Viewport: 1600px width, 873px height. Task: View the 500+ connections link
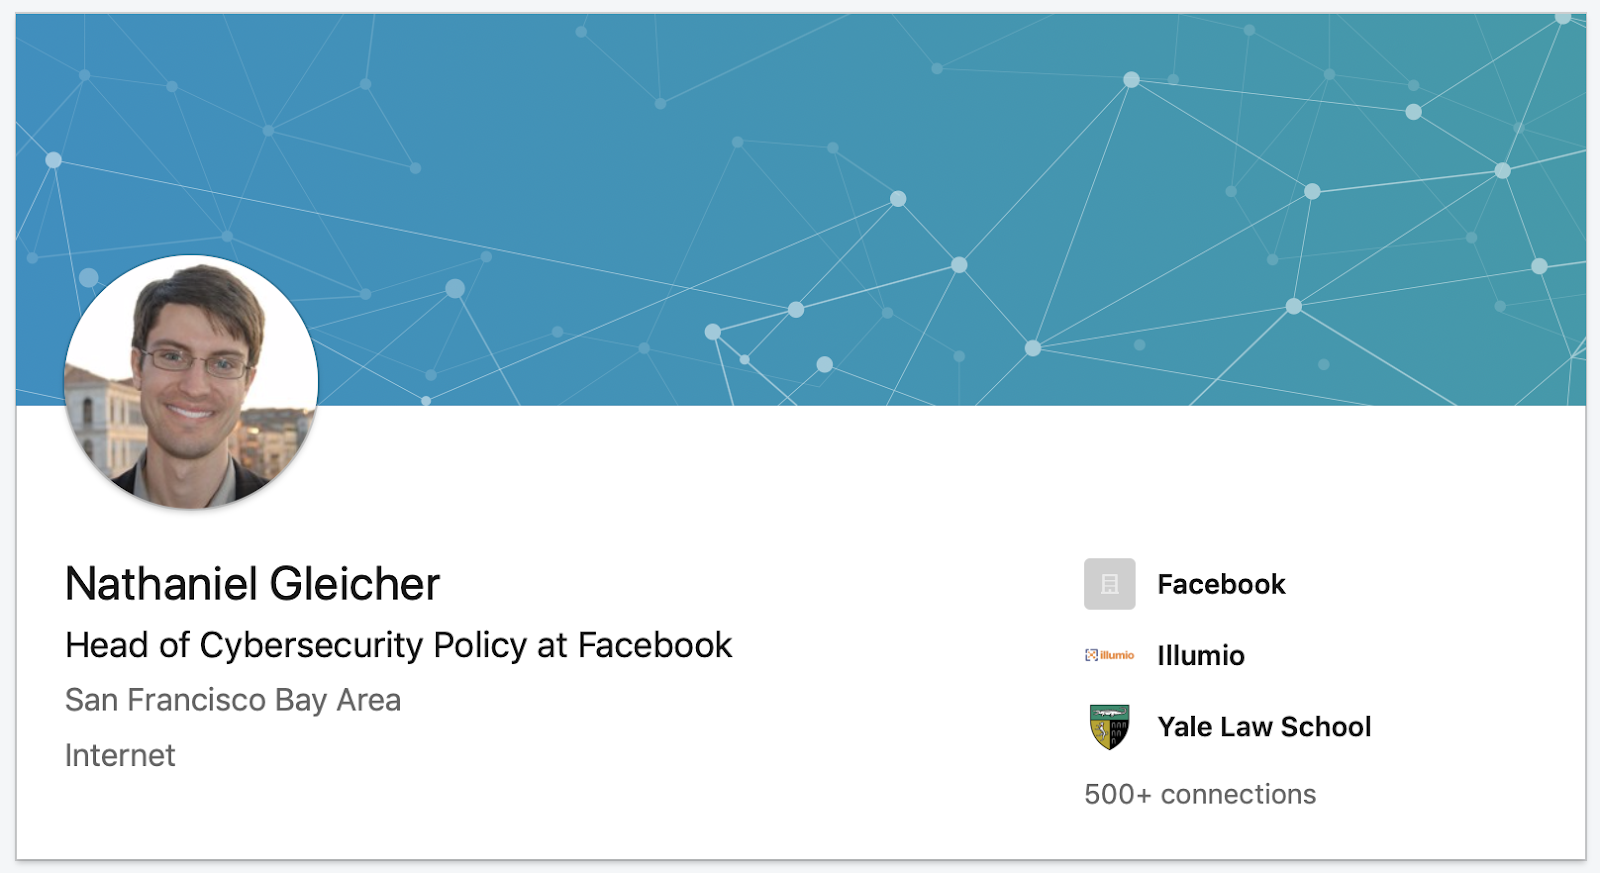[1200, 794]
